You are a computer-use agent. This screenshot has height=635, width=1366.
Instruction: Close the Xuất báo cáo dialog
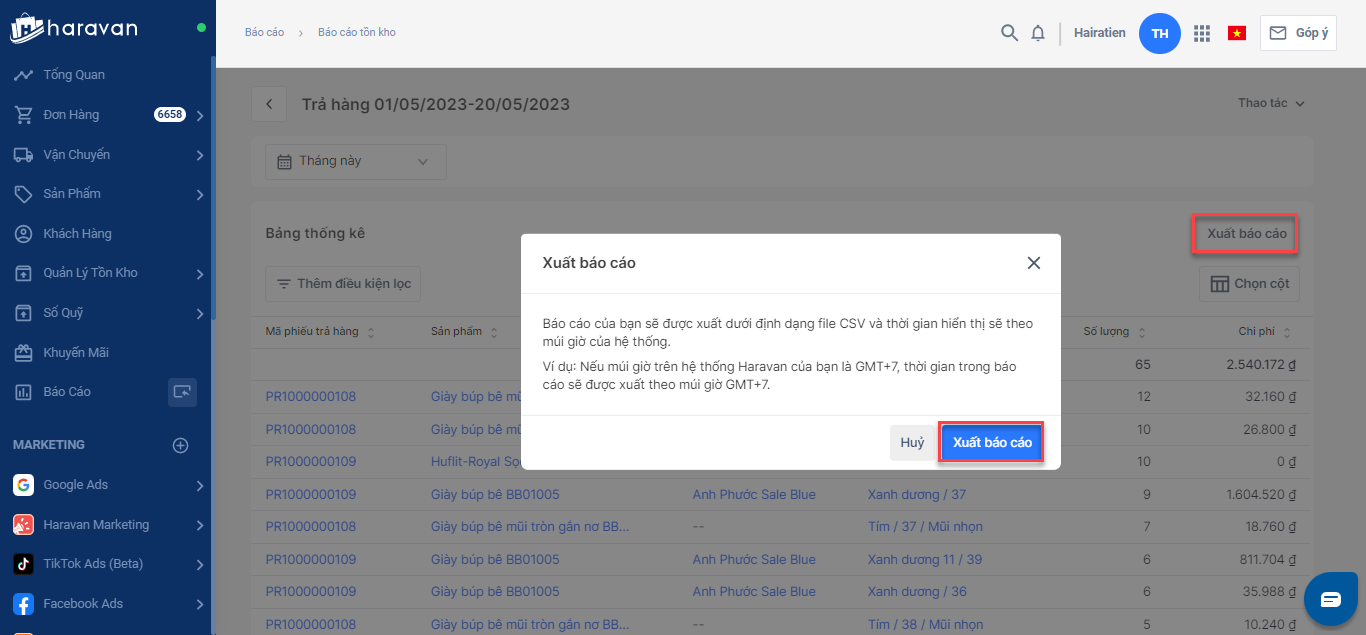point(1034,263)
